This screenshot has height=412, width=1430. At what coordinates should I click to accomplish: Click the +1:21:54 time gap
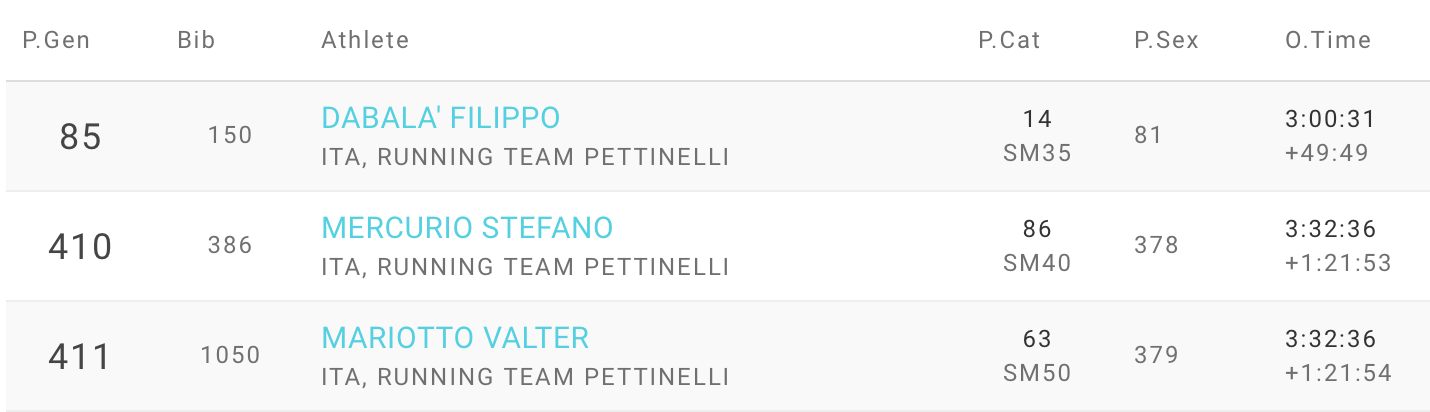1338,374
